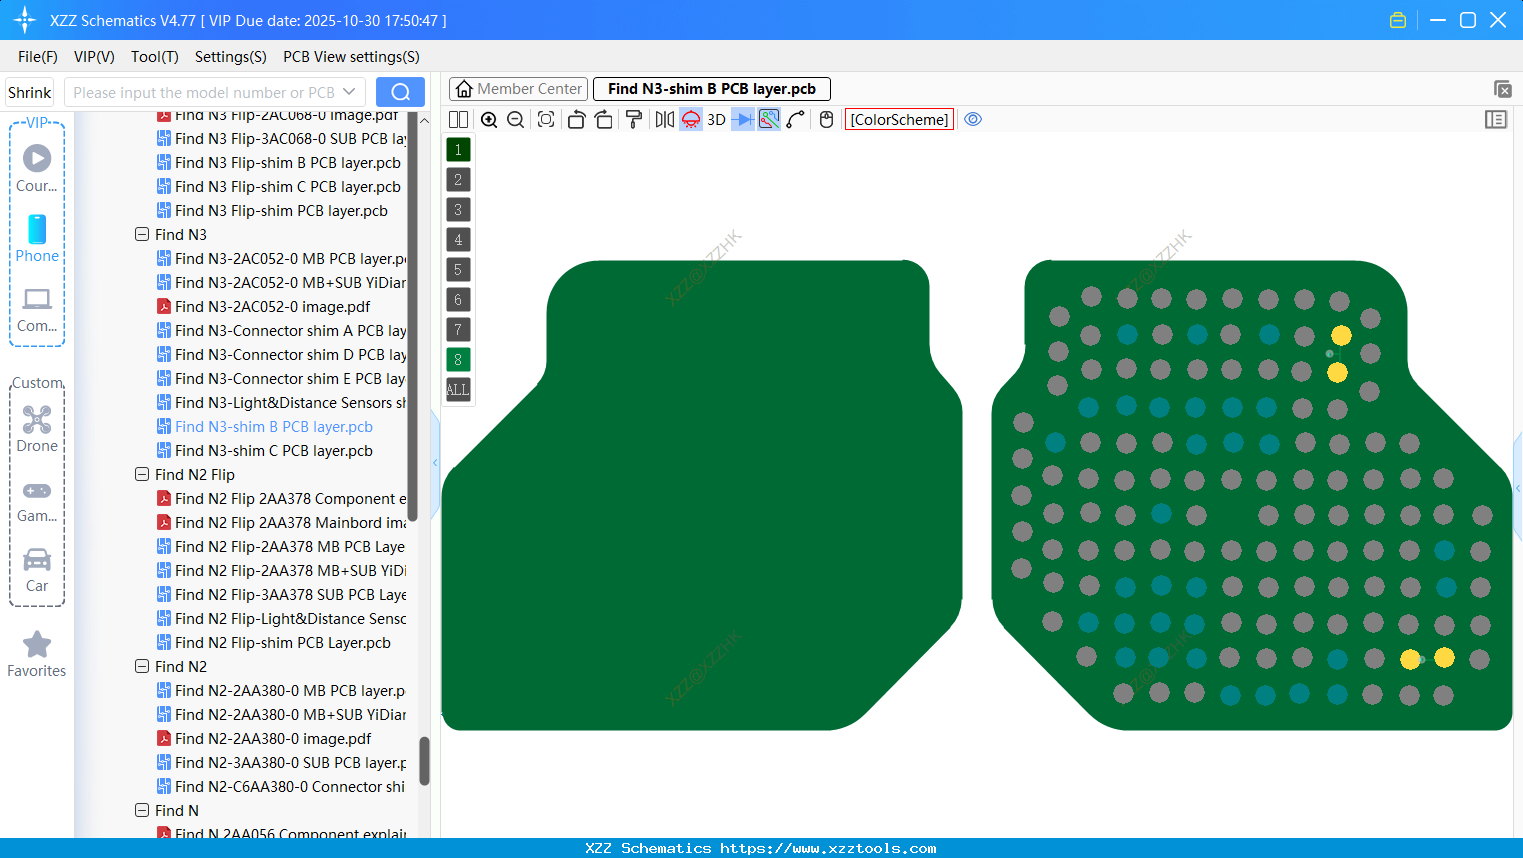The height and width of the screenshot is (858, 1523).
Task: Click the Favorites star icon
Action: pos(36,645)
